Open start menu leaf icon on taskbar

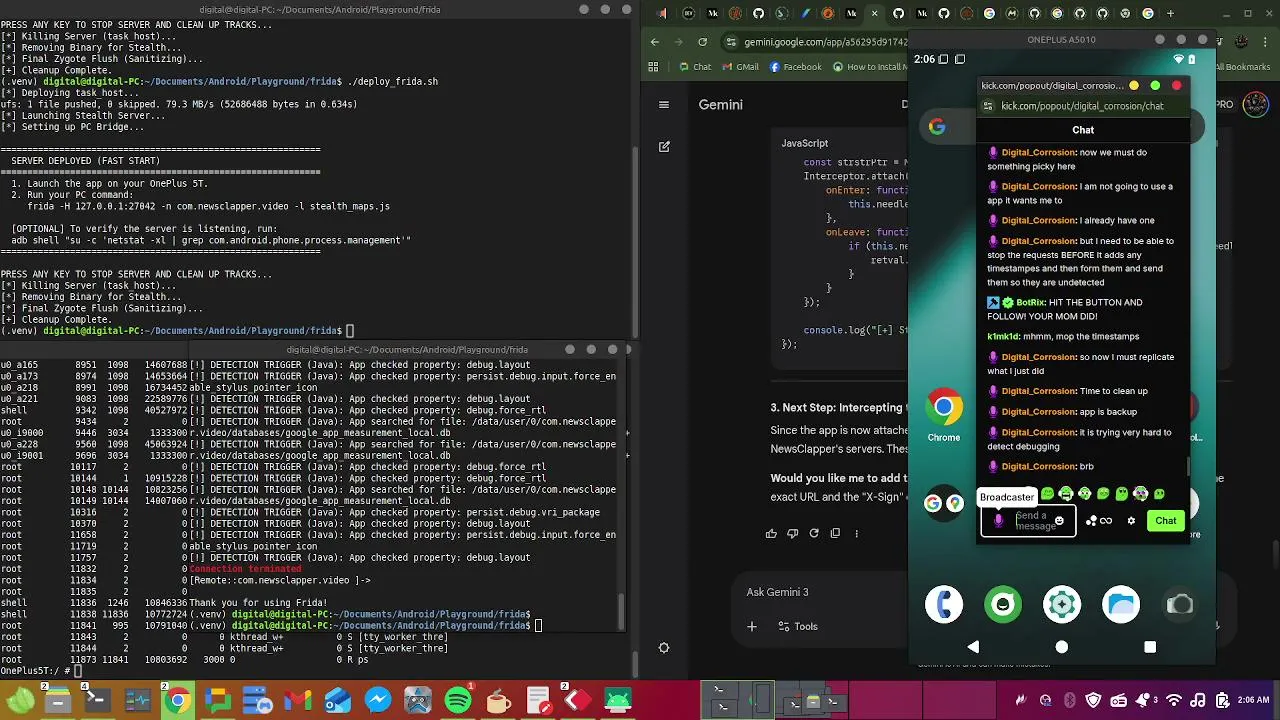tap(20, 701)
